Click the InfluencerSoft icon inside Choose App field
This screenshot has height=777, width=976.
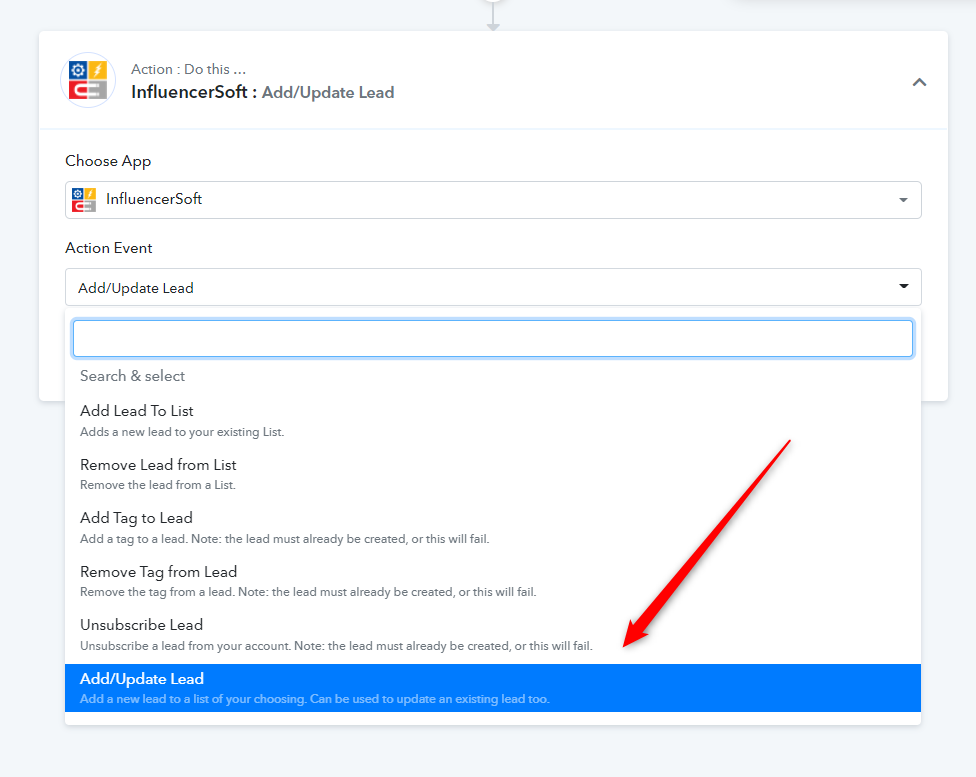click(x=83, y=200)
